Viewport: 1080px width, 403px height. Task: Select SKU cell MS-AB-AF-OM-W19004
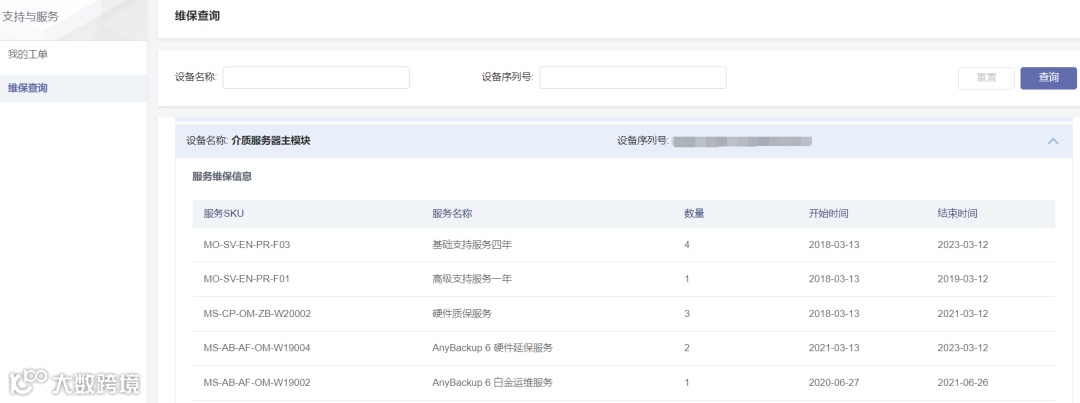coord(257,348)
